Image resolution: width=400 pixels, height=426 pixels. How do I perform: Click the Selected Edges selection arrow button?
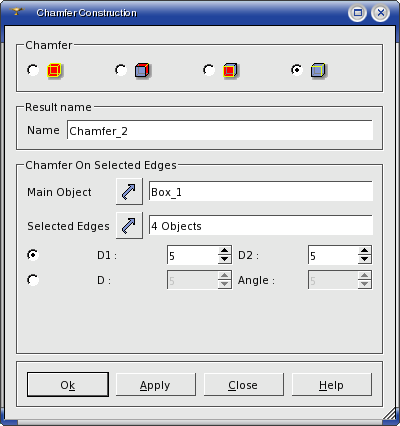click(129, 225)
